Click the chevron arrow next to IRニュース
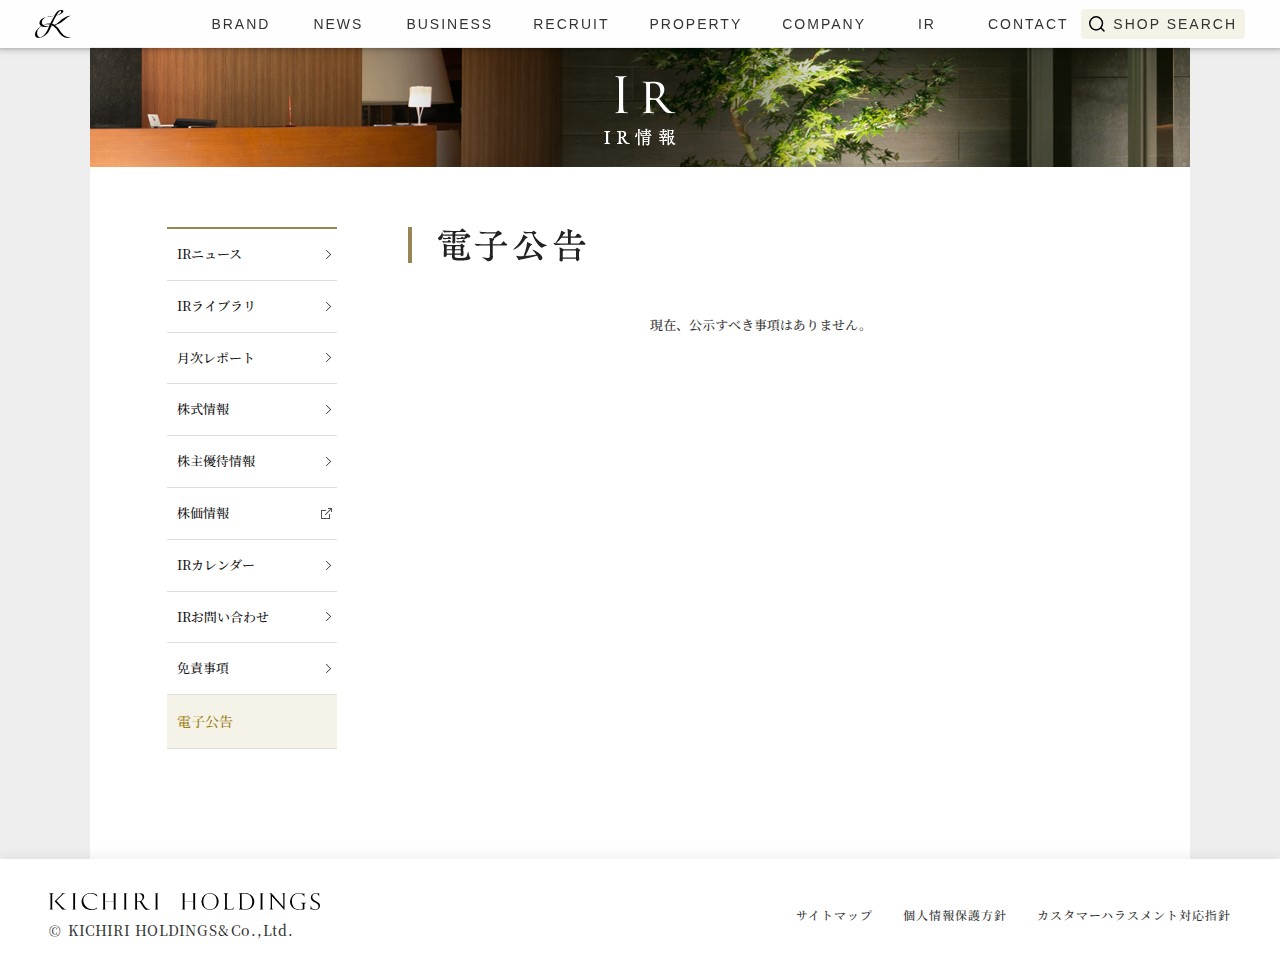The image size is (1280, 971). [328, 255]
